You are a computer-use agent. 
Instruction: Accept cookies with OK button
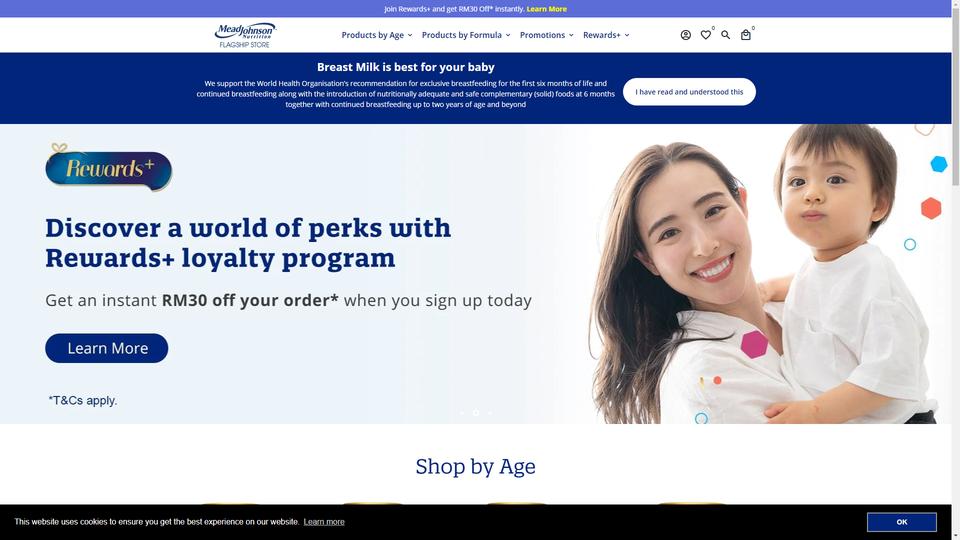coord(902,522)
